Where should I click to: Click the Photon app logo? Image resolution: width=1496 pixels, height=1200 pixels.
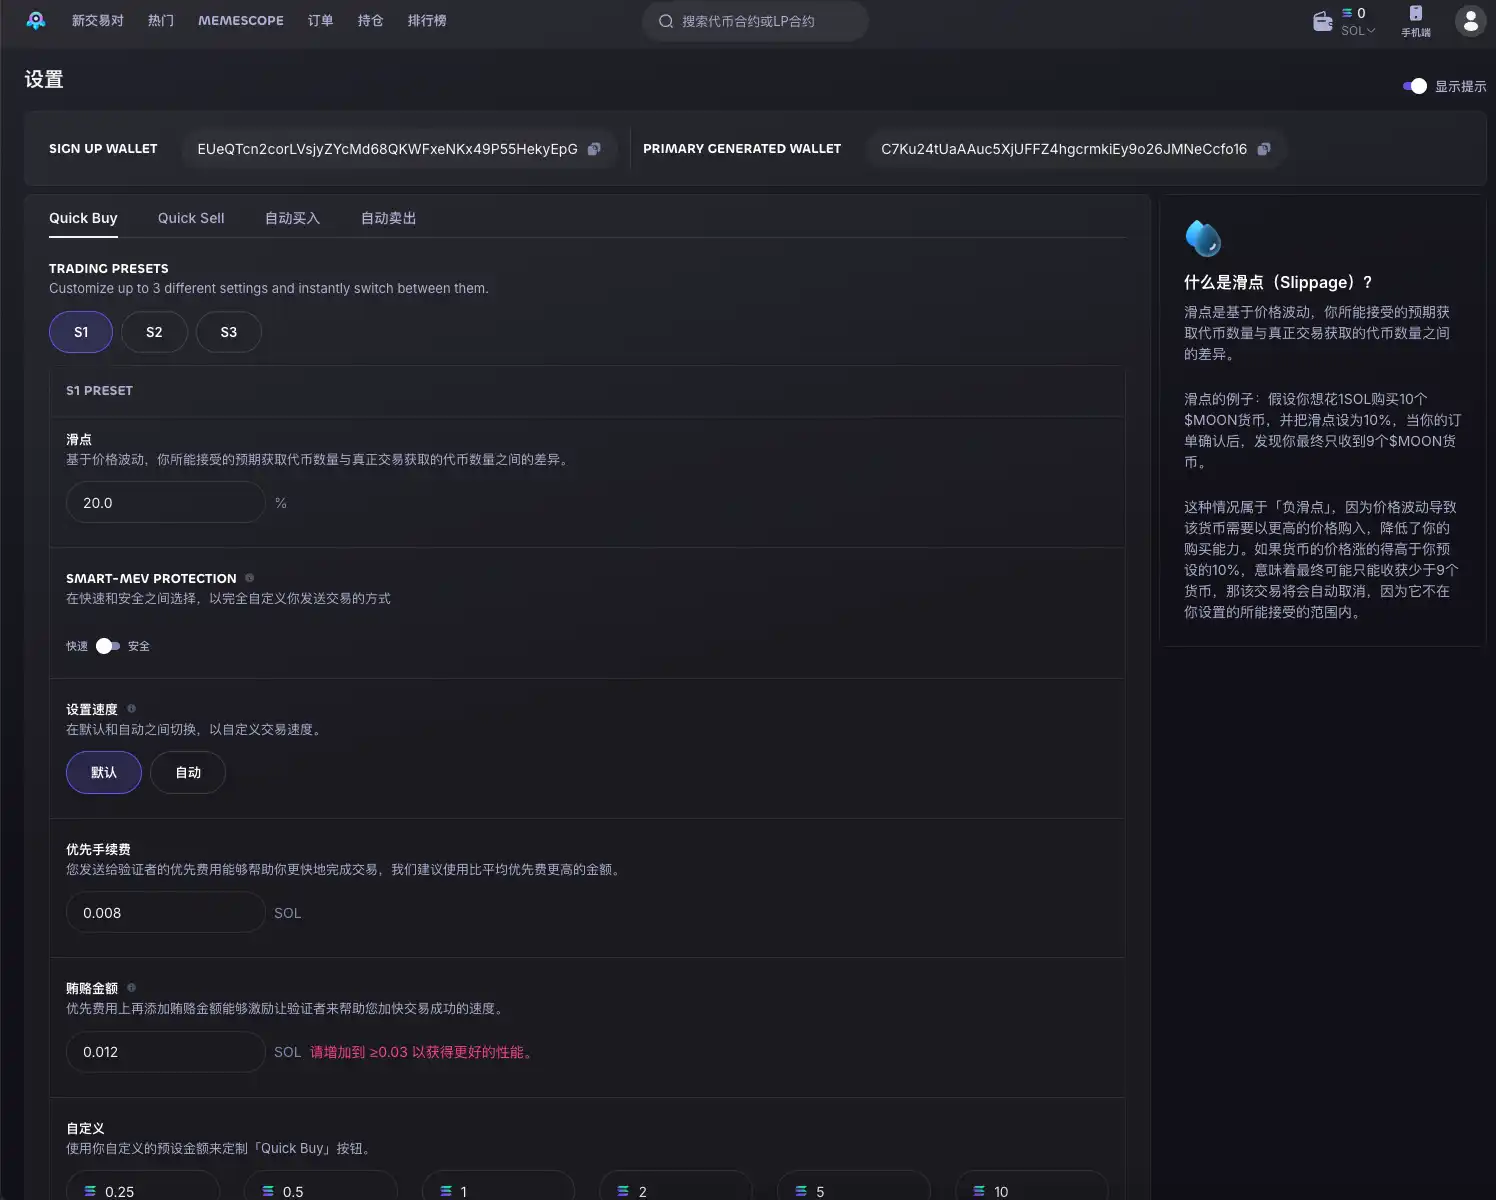pyautogui.click(x=36, y=20)
